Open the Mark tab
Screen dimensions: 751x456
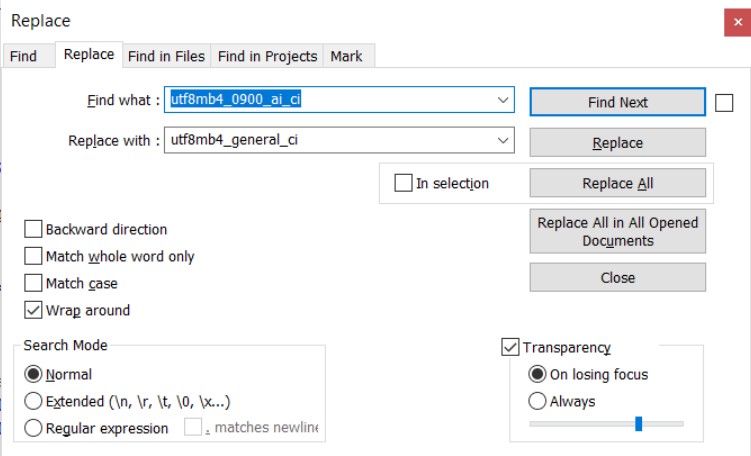347,56
